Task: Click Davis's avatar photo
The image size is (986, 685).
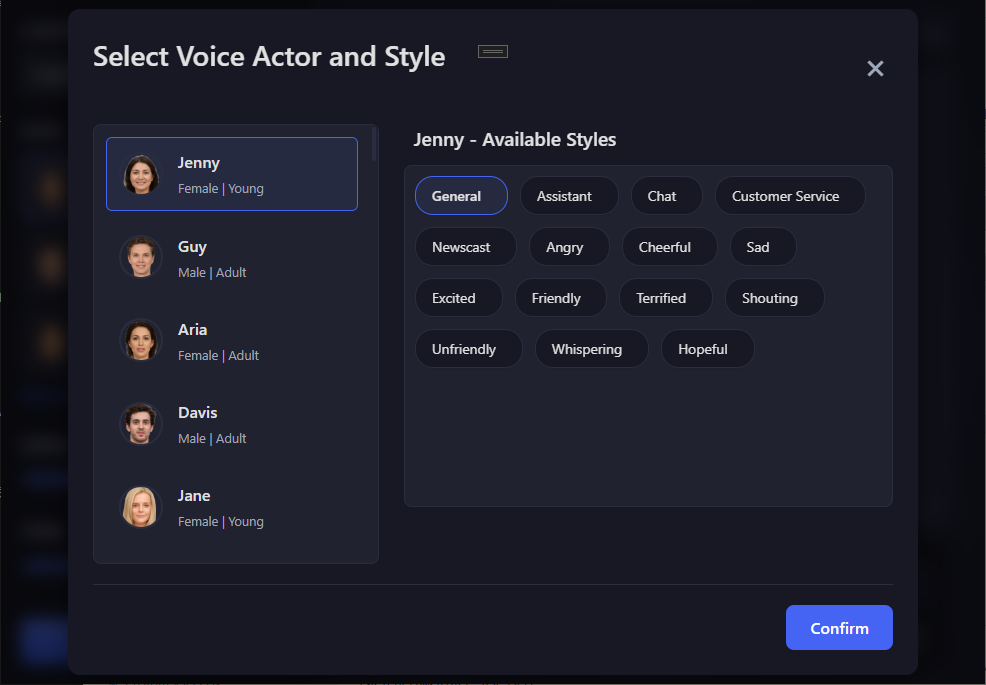Action: [141, 423]
